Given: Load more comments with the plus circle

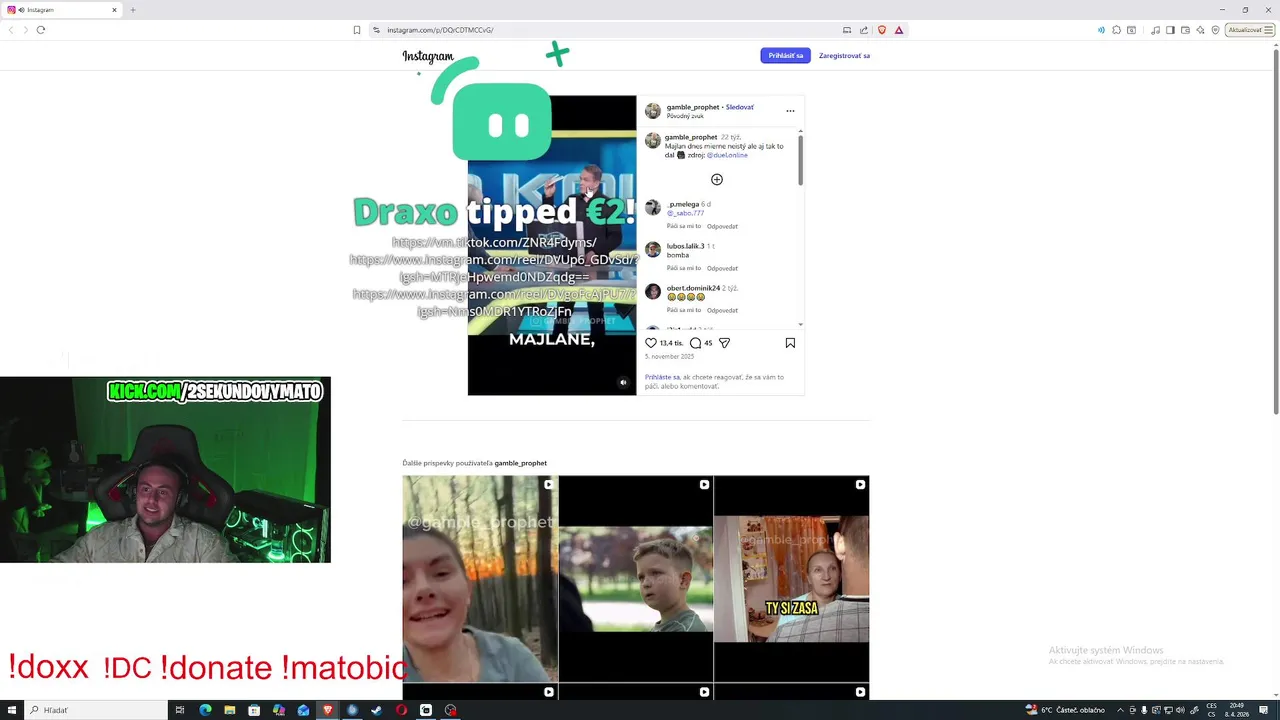Looking at the screenshot, I should click(717, 180).
